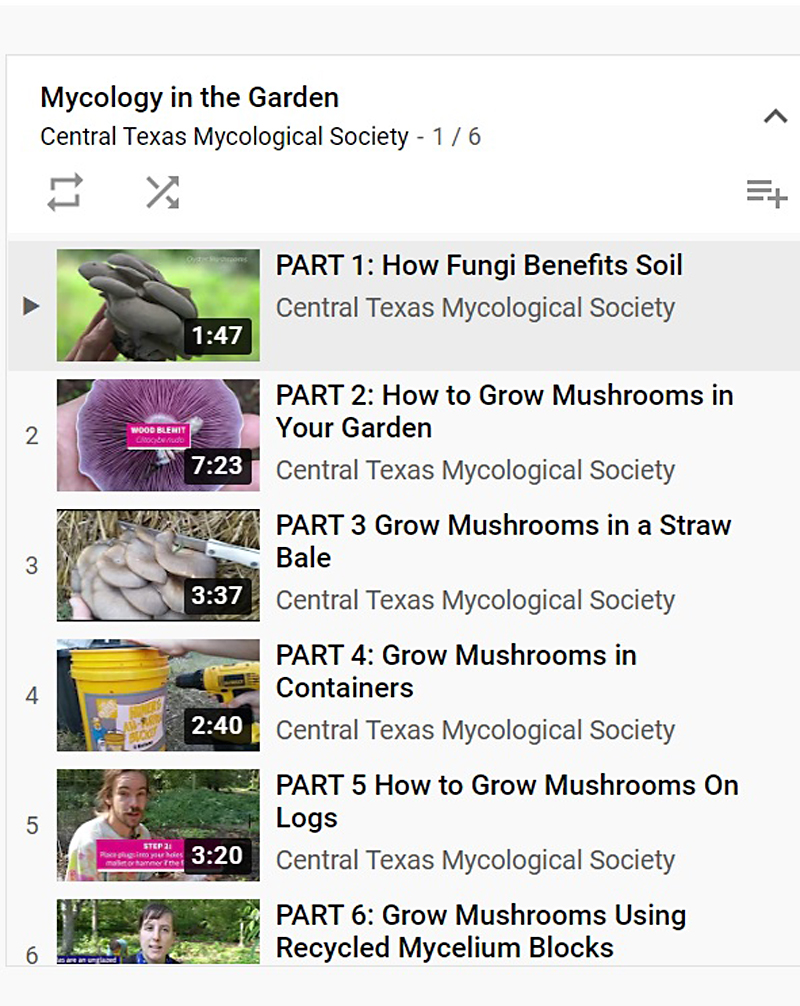This screenshot has height=1006, width=800.
Task: Play PART 5 How to Grow Mushrooms On Logs
Action: (x=507, y=801)
